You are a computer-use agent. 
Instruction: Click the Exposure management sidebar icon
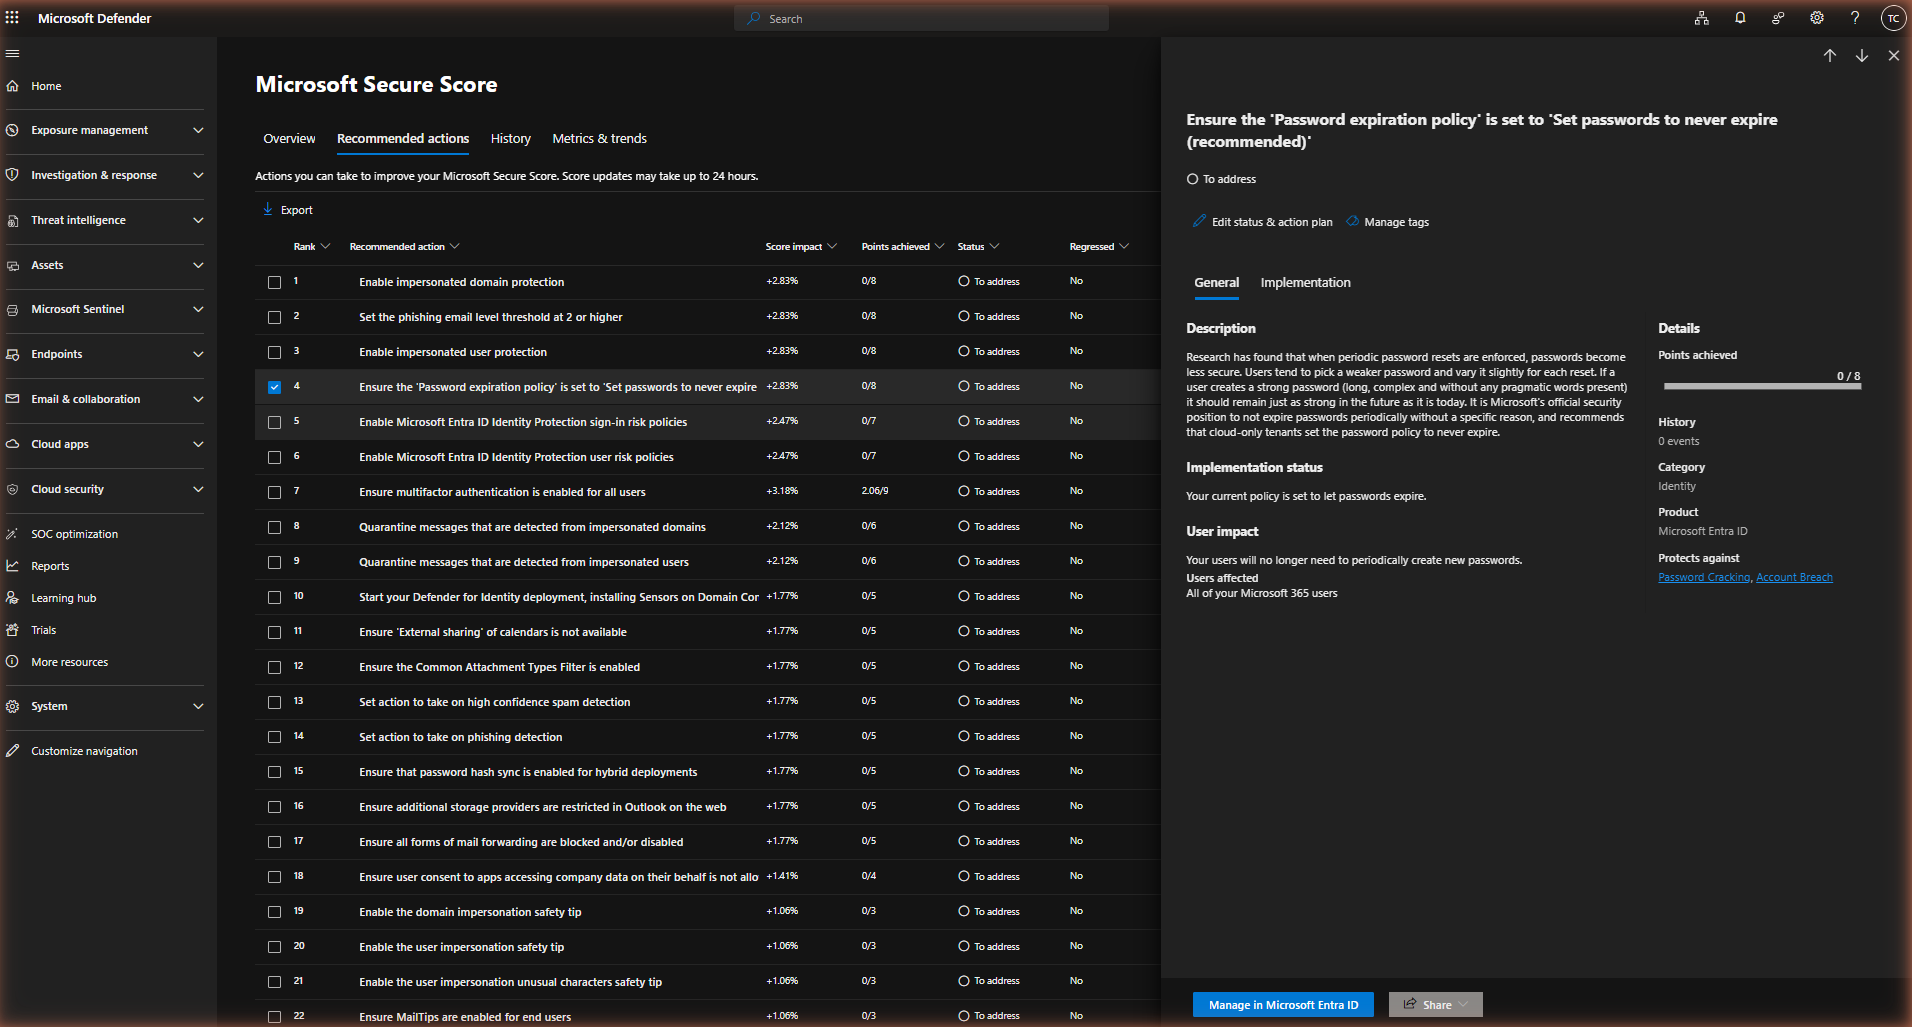coord(12,130)
